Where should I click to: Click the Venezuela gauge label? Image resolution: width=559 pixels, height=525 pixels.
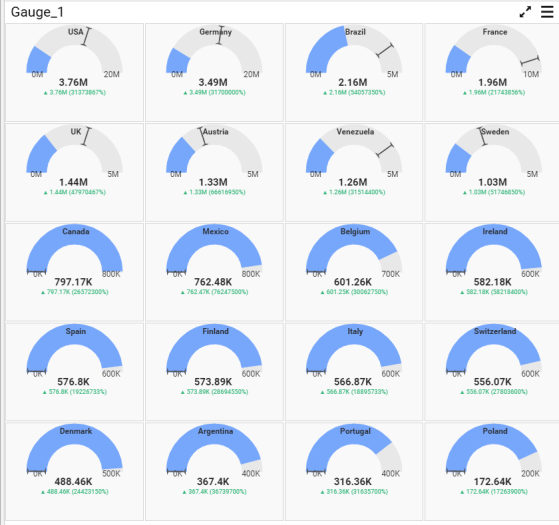click(355, 132)
